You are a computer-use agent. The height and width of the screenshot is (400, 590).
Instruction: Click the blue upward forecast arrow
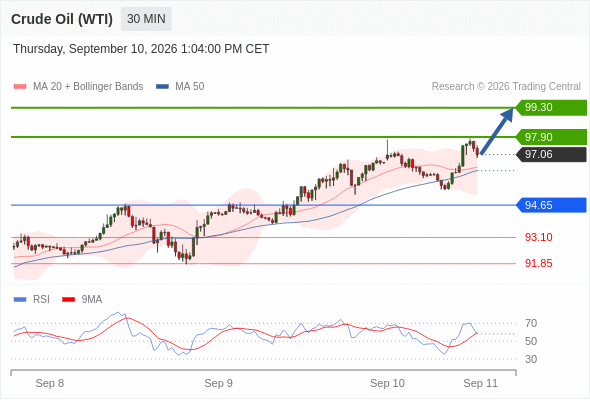click(x=497, y=131)
